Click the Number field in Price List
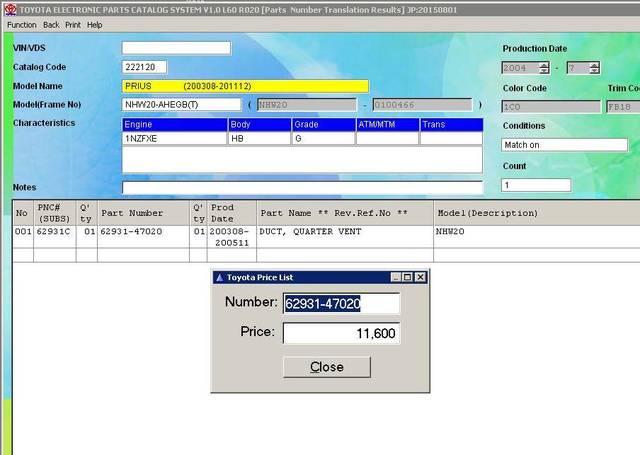Image resolution: width=640 pixels, height=455 pixels. (x=341, y=303)
